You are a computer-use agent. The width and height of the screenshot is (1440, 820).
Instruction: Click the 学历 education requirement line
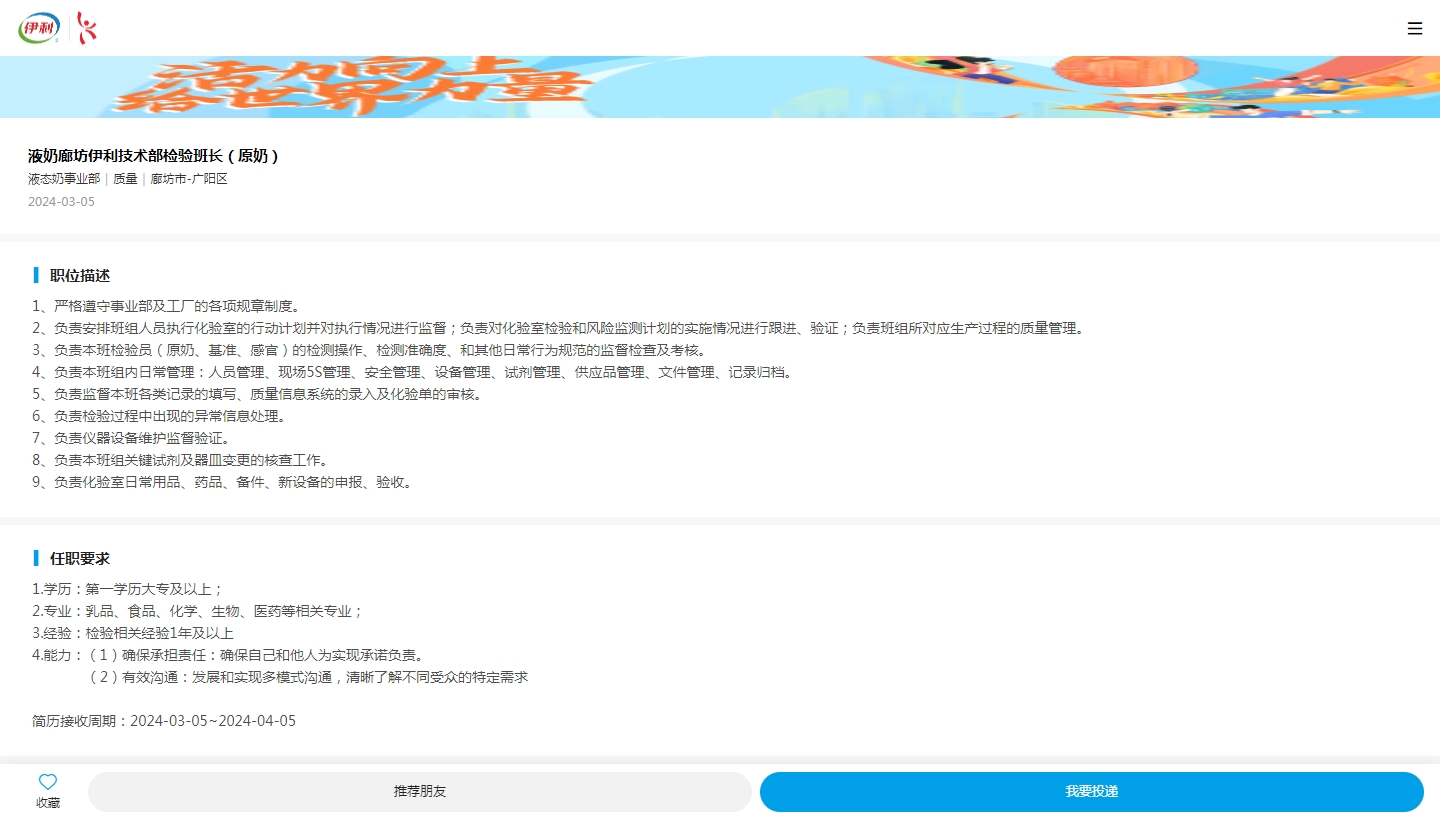128,589
